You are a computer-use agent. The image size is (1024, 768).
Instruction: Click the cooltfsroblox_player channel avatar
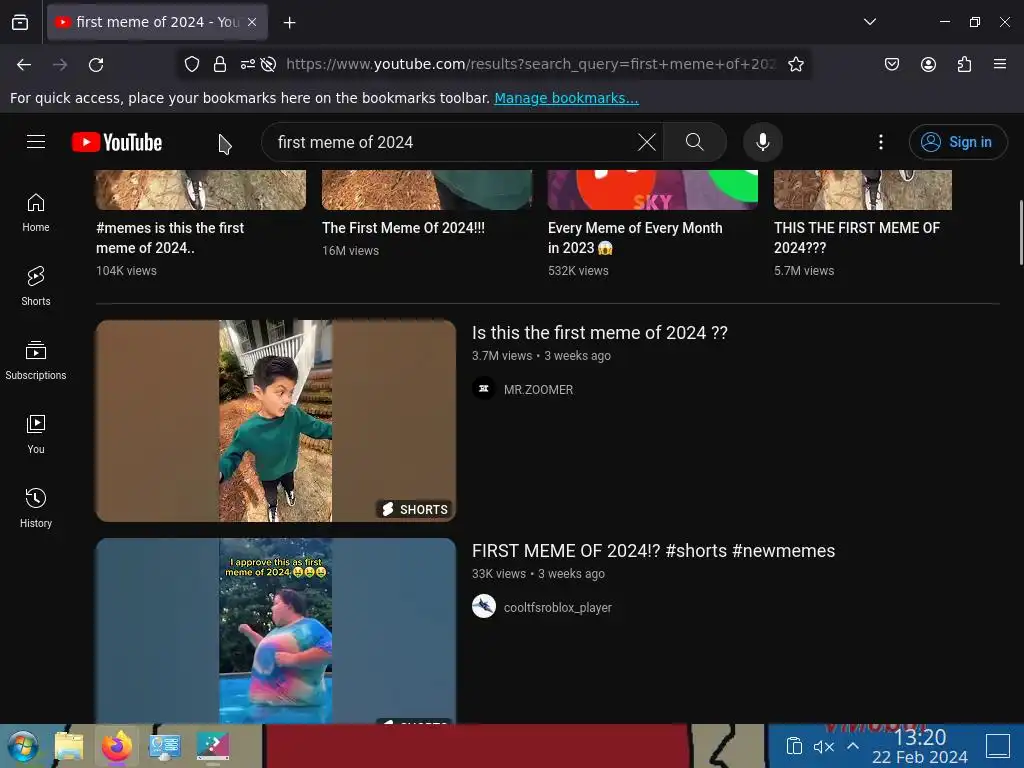click(x=484, y=606)
